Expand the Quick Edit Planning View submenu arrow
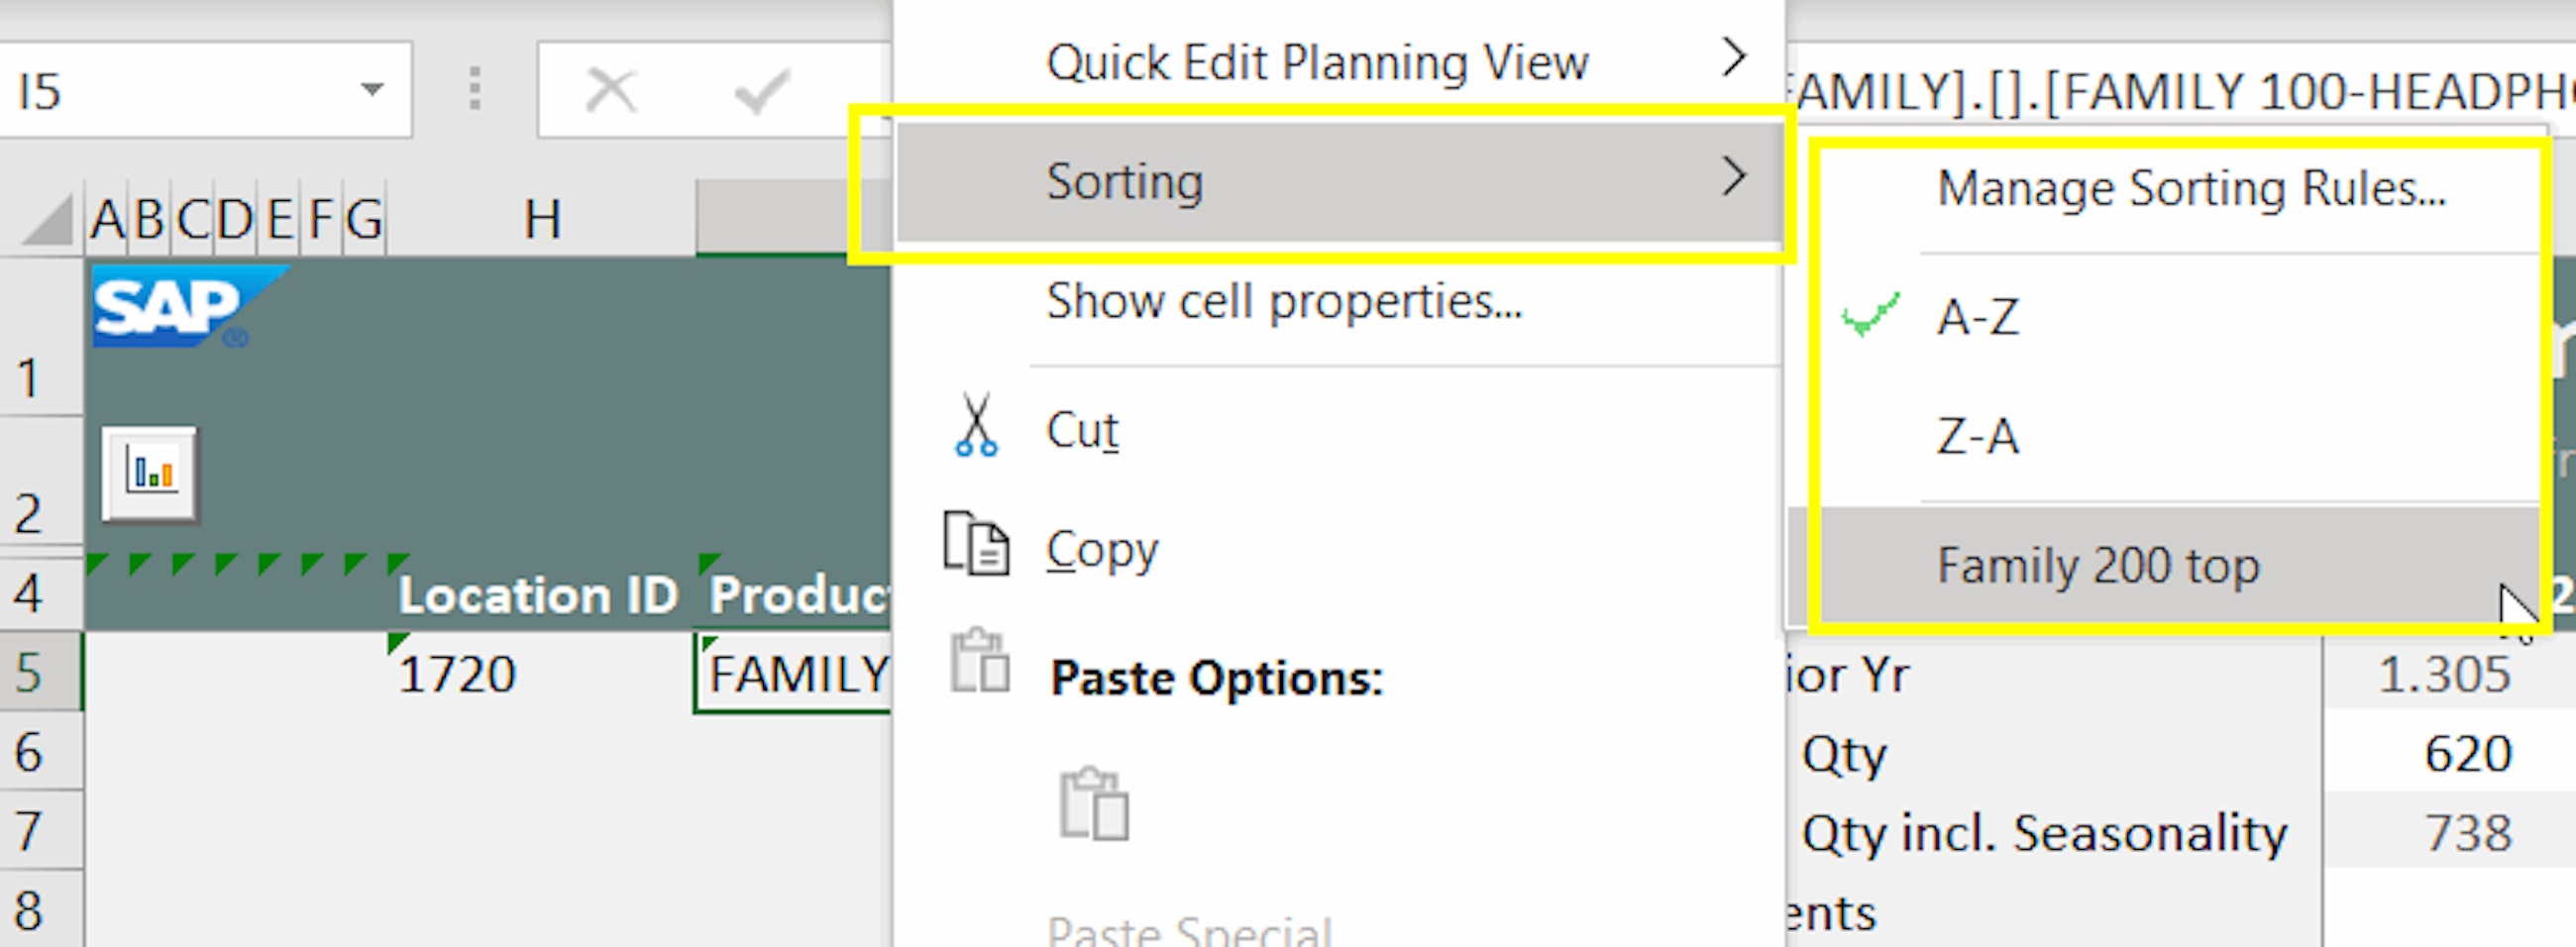Image resolution: width=2576 pixels, height=947 pixels. [1735, 58]
